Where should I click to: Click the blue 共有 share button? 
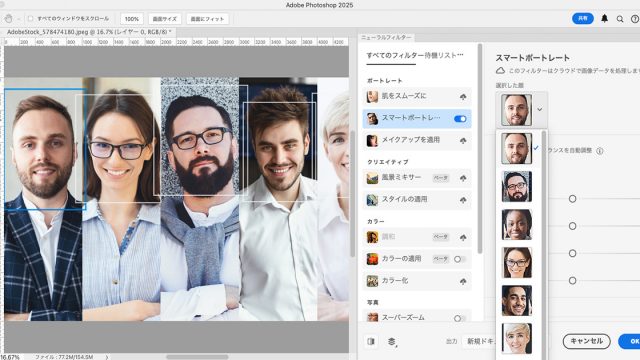point(582,18)
